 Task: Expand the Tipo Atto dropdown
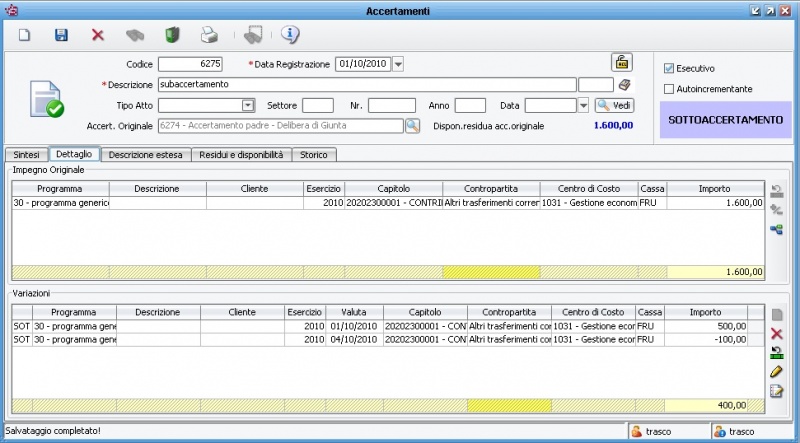(x=248, y=105)
